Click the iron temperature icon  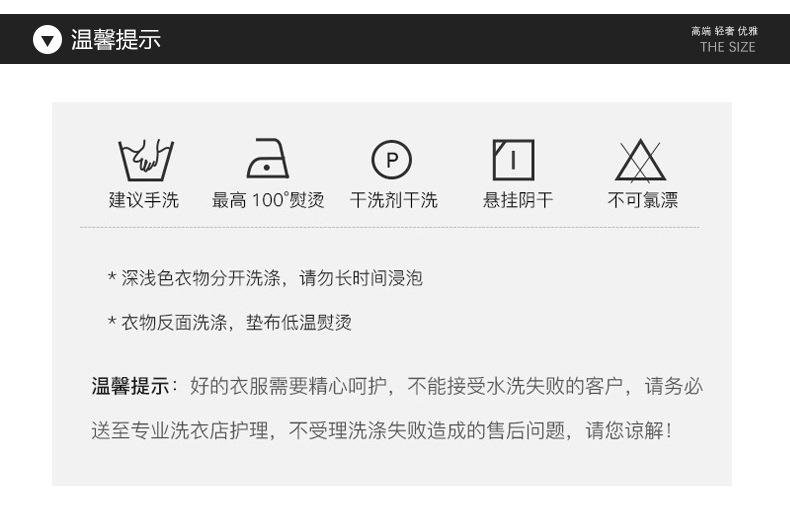268,158
